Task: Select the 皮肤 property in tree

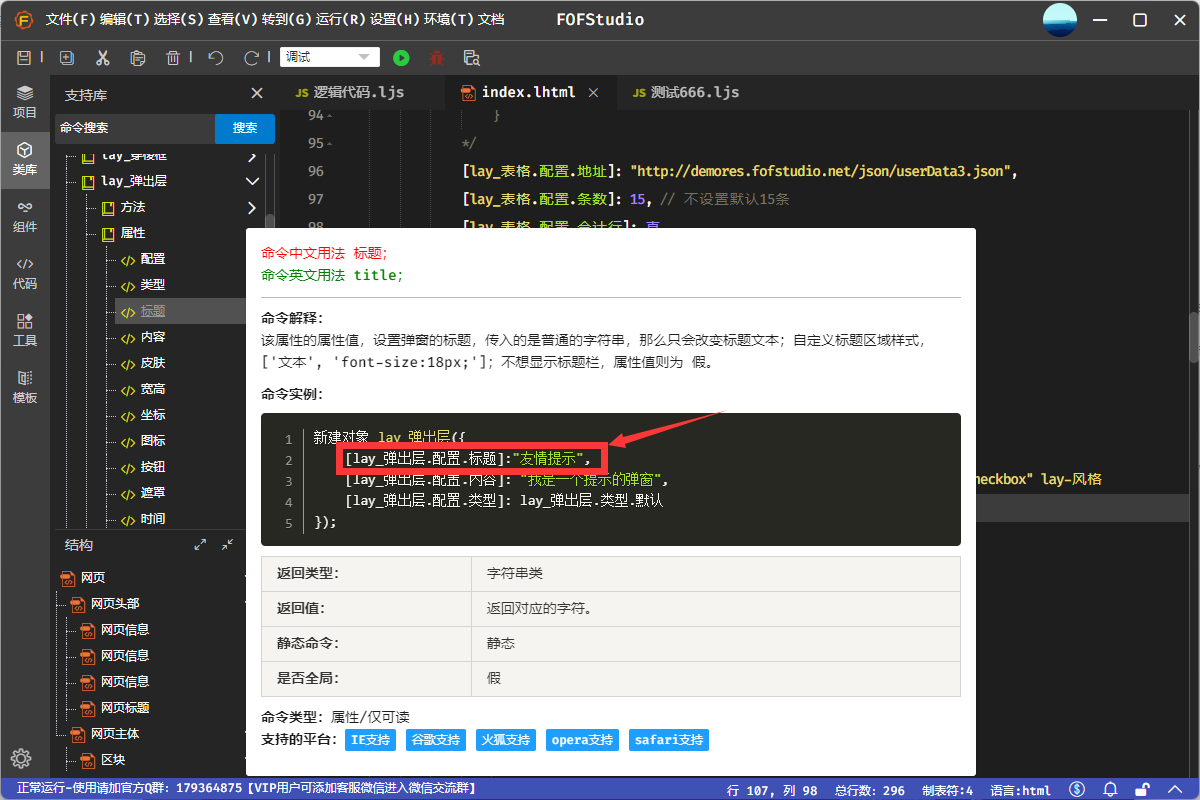Action: click(153, 363)
